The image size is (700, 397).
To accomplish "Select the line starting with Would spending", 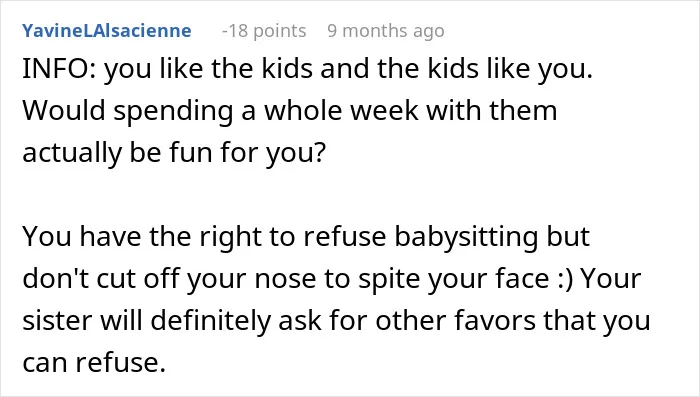I will point(290,111).
